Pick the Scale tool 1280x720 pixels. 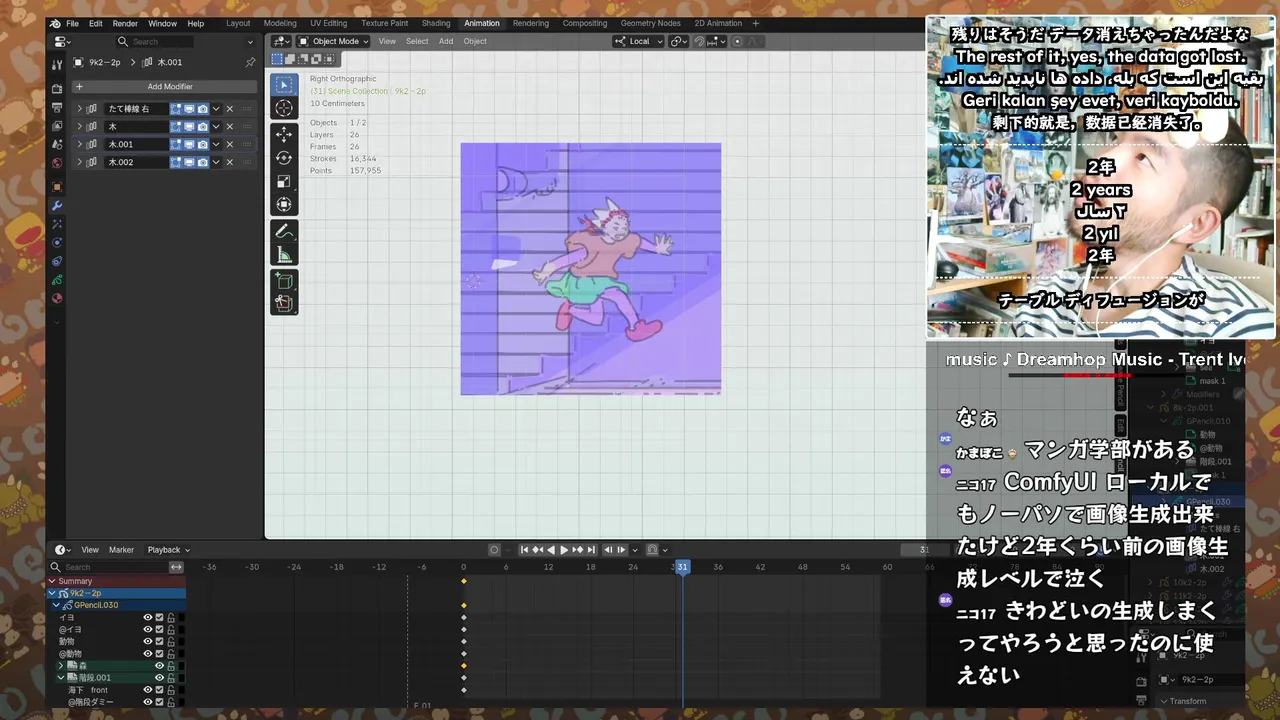pos(284,181)
